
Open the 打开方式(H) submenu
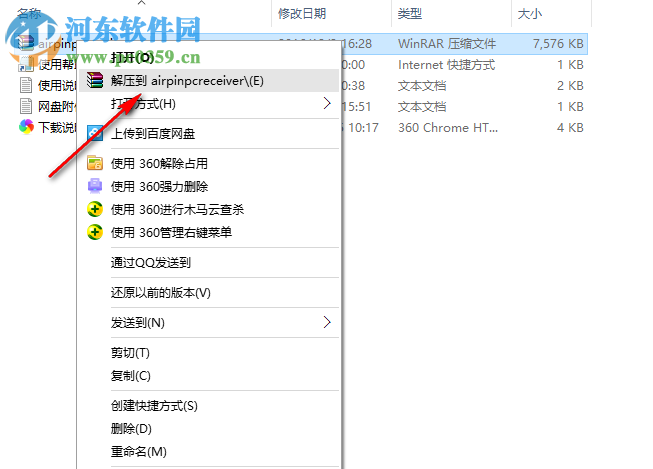(209, 103)
